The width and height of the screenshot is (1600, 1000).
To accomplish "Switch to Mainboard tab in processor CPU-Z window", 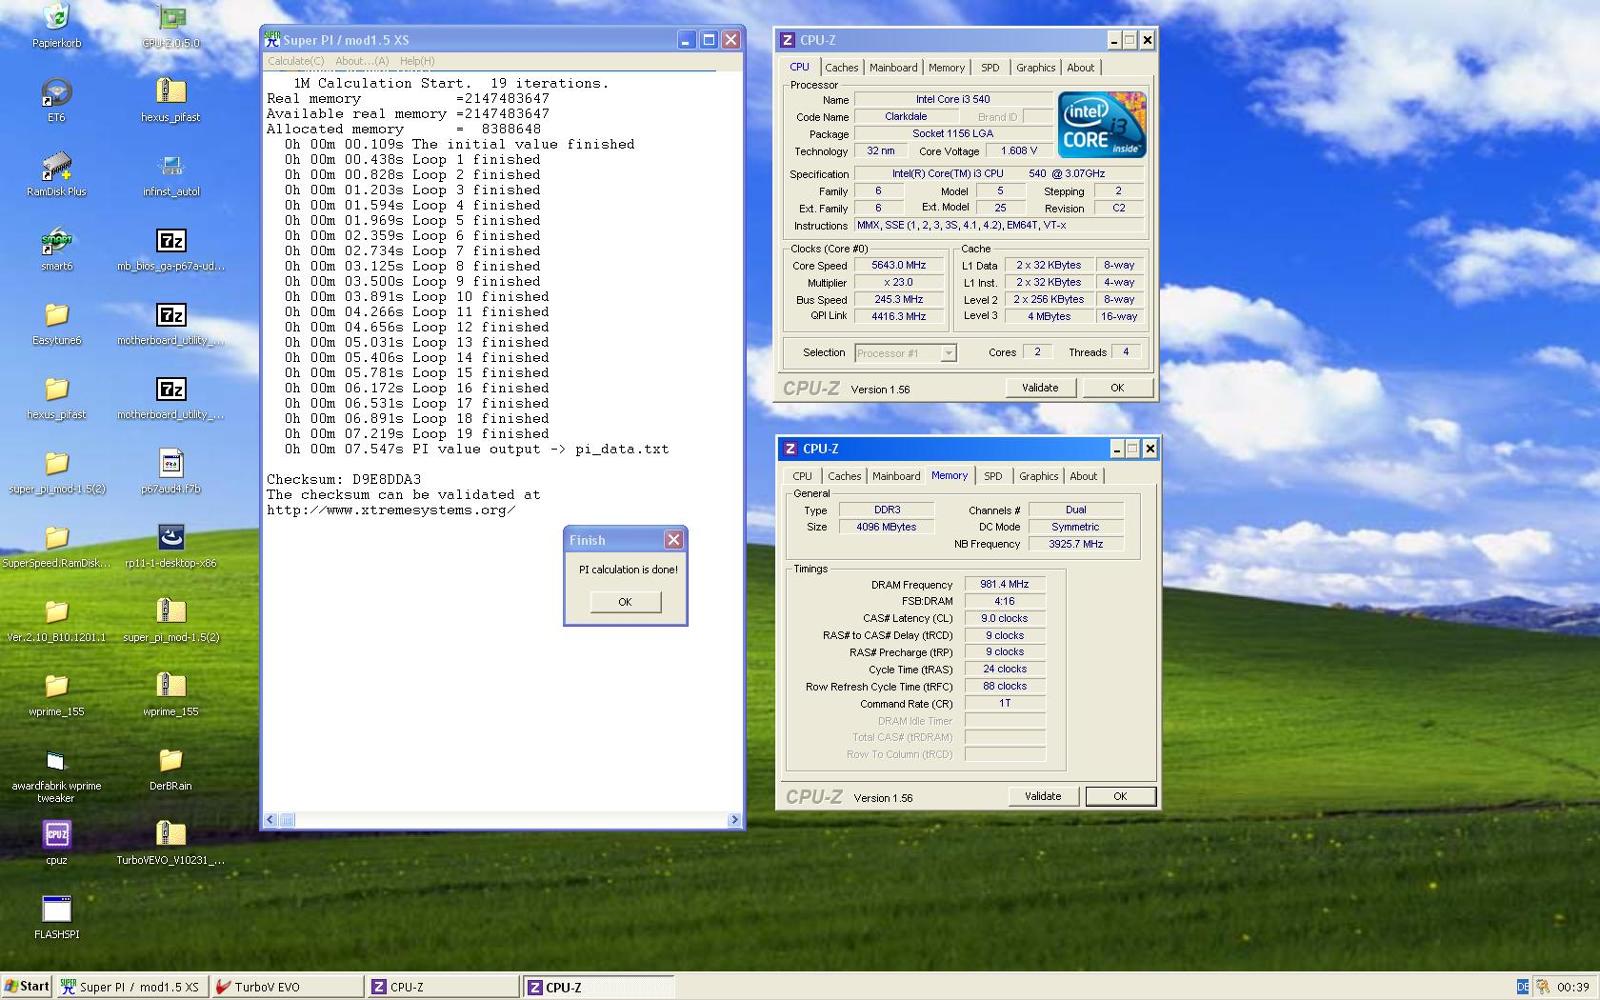I will point(893,68).
